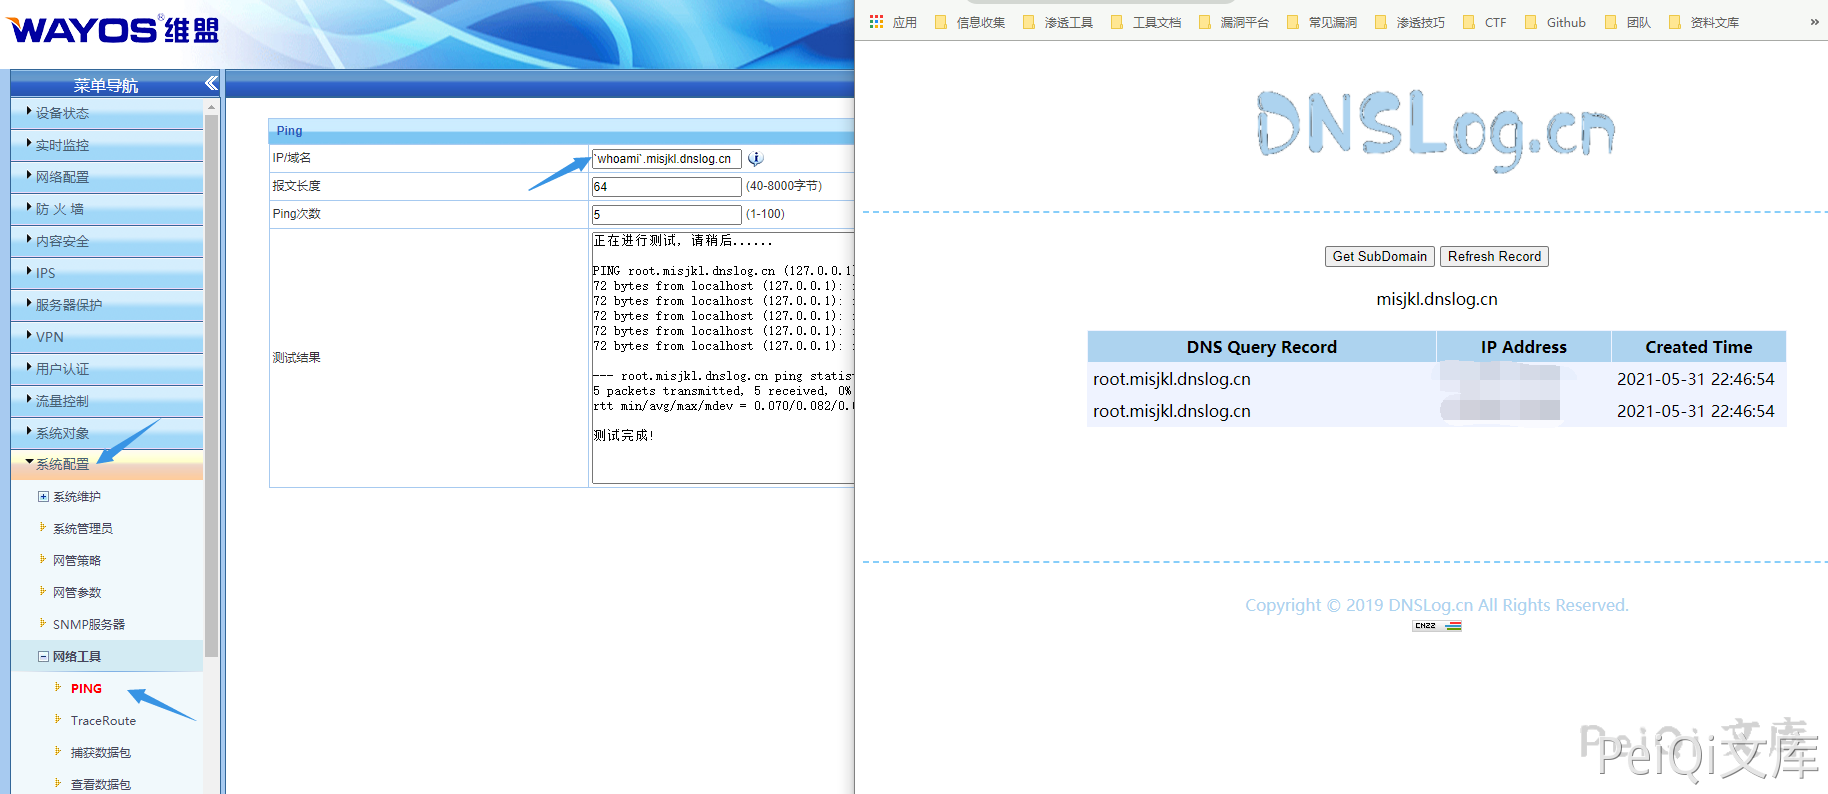
Task: Expand the 设备状态 menu section
Action: [x=62, y=113]
